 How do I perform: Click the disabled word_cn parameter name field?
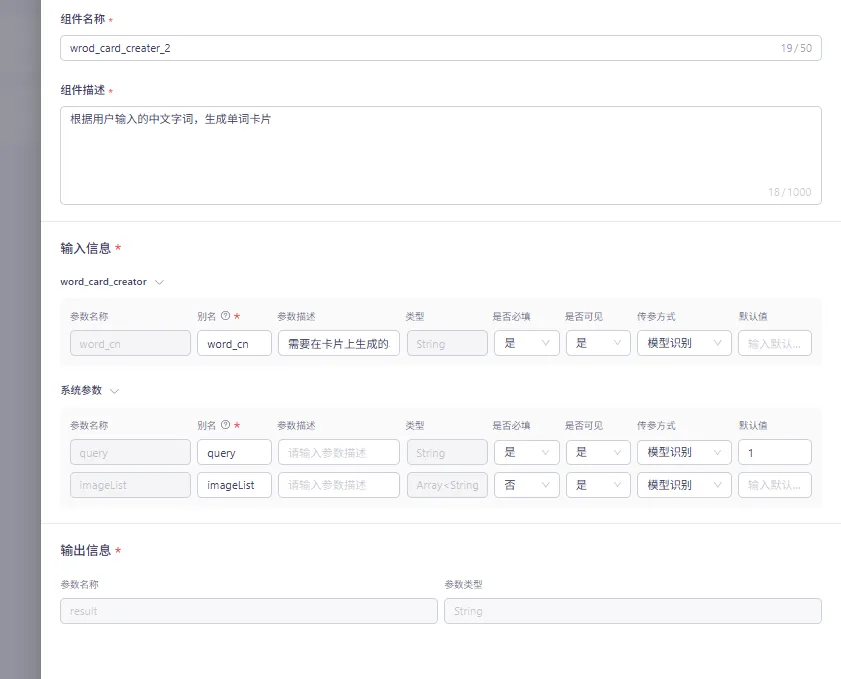point(130,343)
